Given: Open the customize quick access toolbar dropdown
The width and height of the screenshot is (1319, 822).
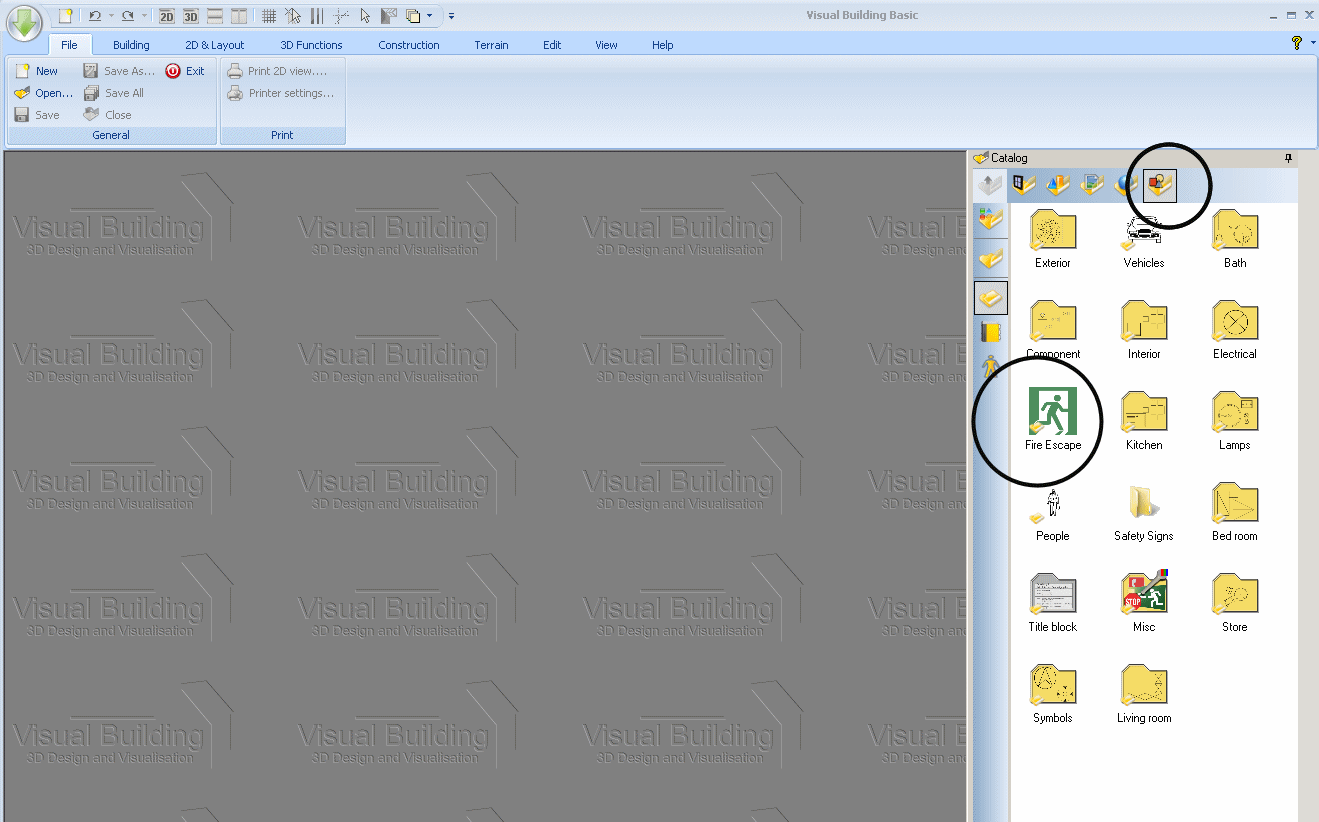Looking at the screenshot, I should click(x=451, y=16).
